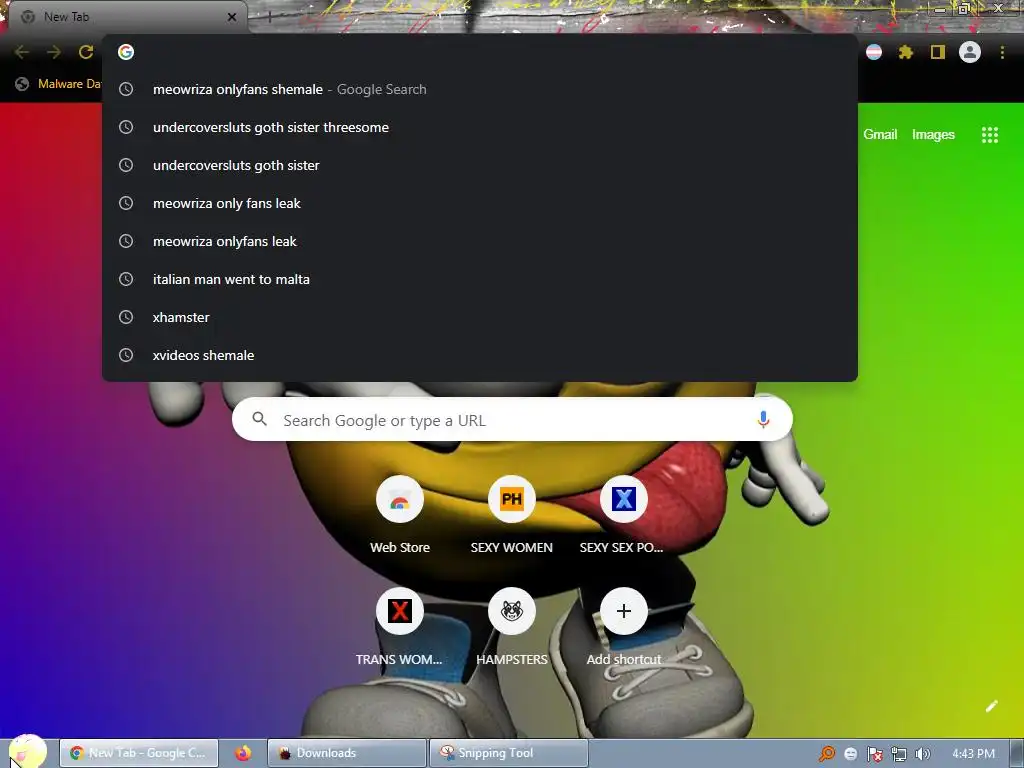Switch to Snipping Tool taskbar window

(x=509, y=753)
